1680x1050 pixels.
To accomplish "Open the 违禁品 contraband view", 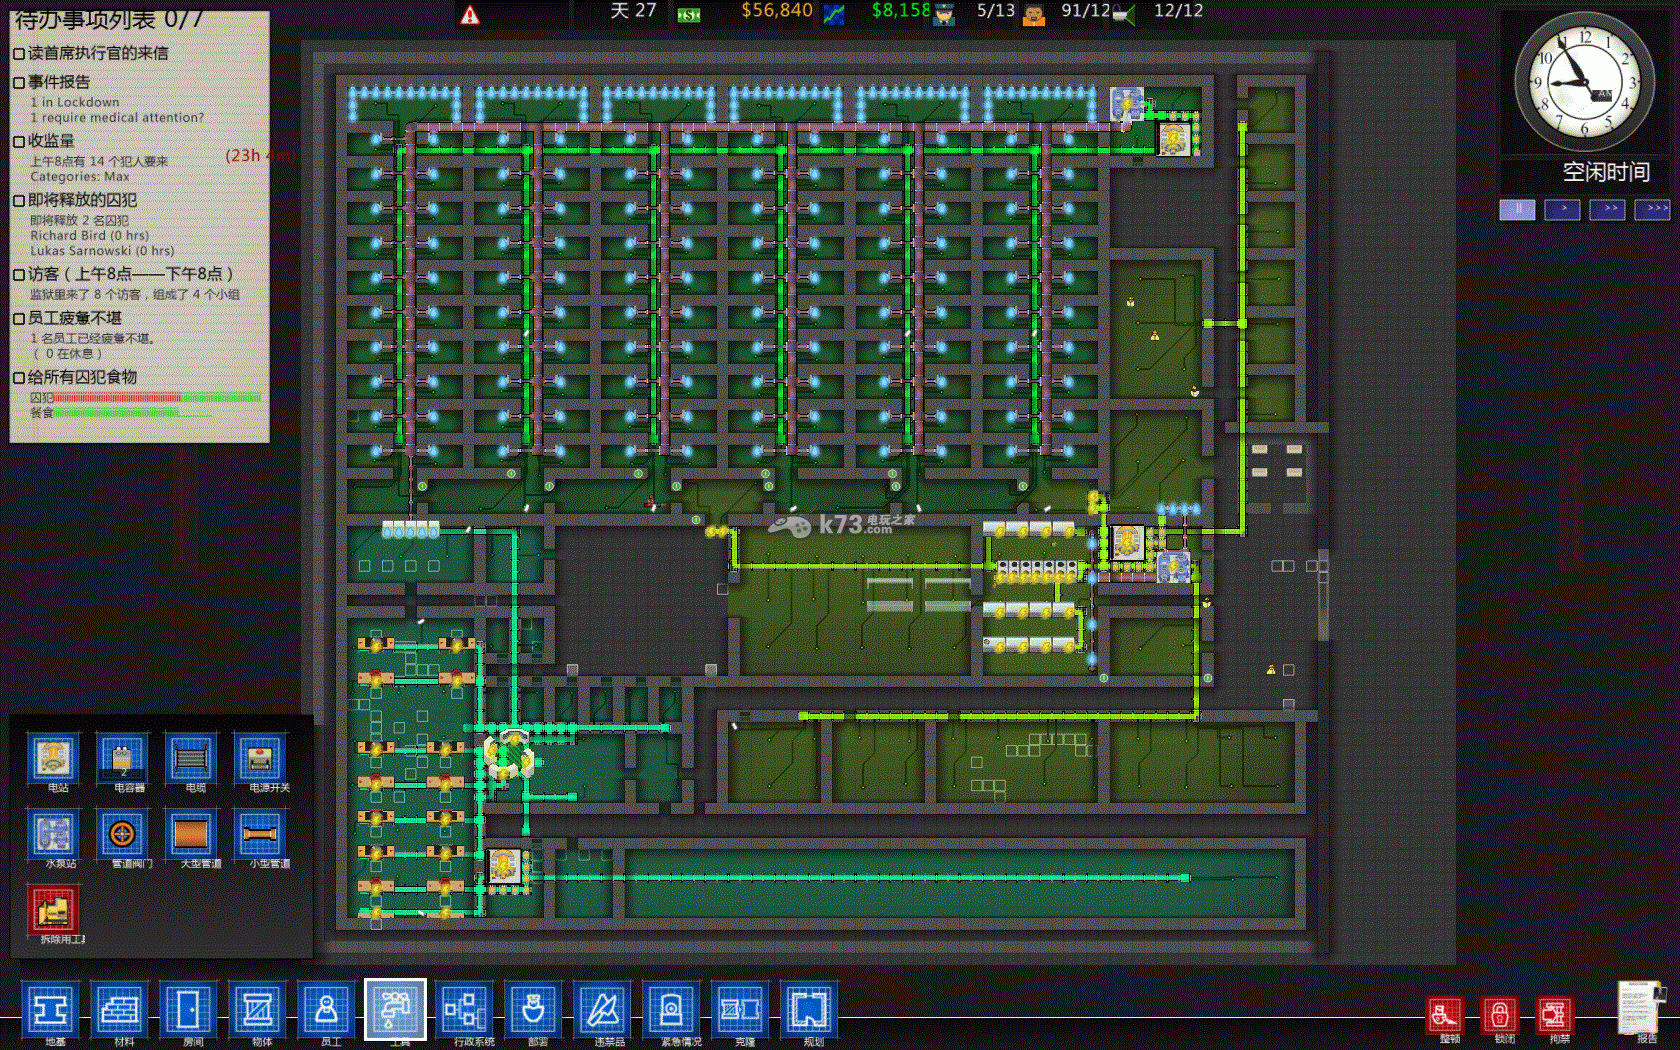I will point(603,1010).
